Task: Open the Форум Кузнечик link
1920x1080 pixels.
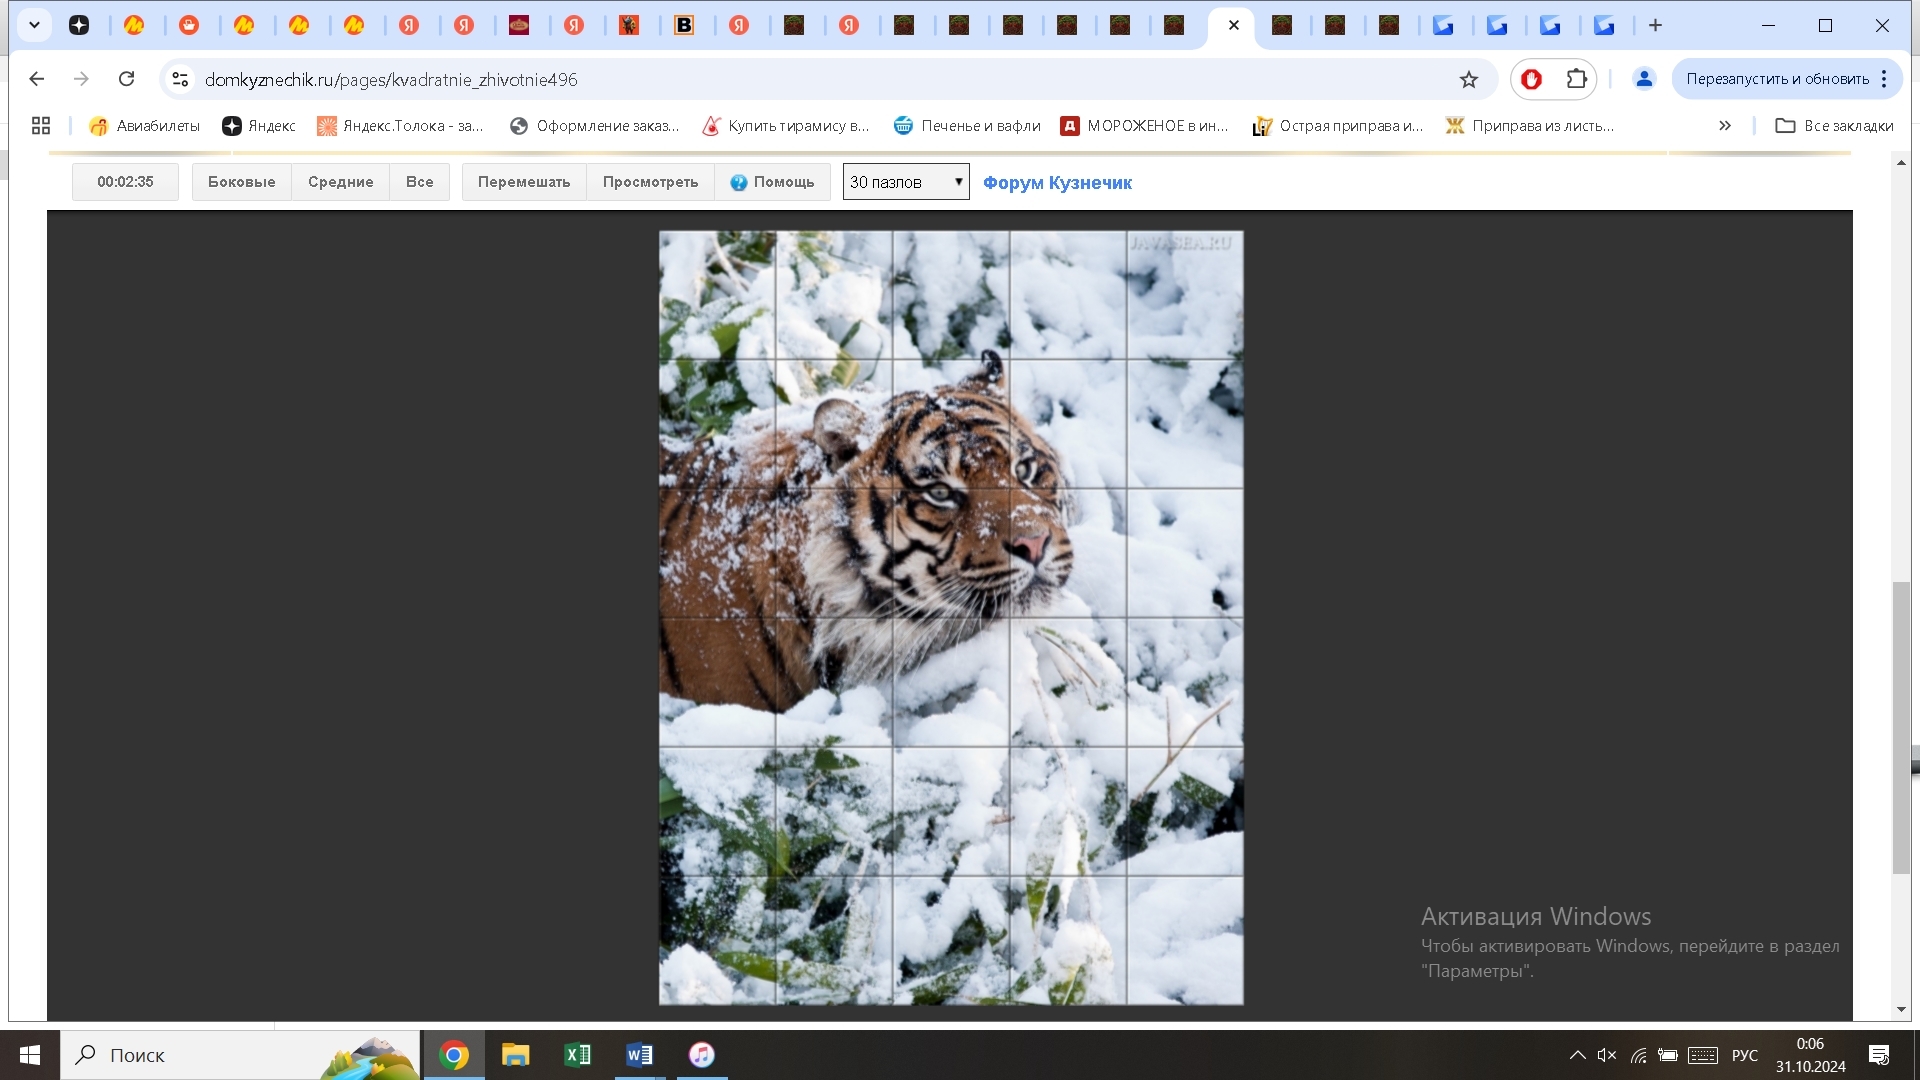Action: pos(1057,183)
